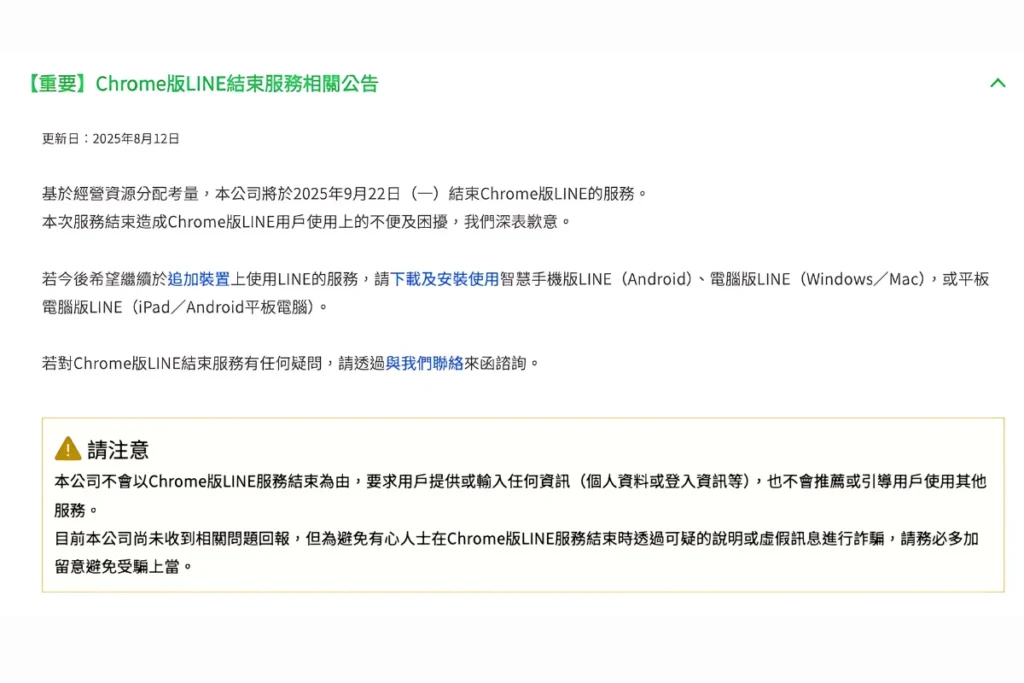Click the paragraph starting 目前本公司尚未收到
This screenshot has width=1024, height=683.
pos(517,552)
